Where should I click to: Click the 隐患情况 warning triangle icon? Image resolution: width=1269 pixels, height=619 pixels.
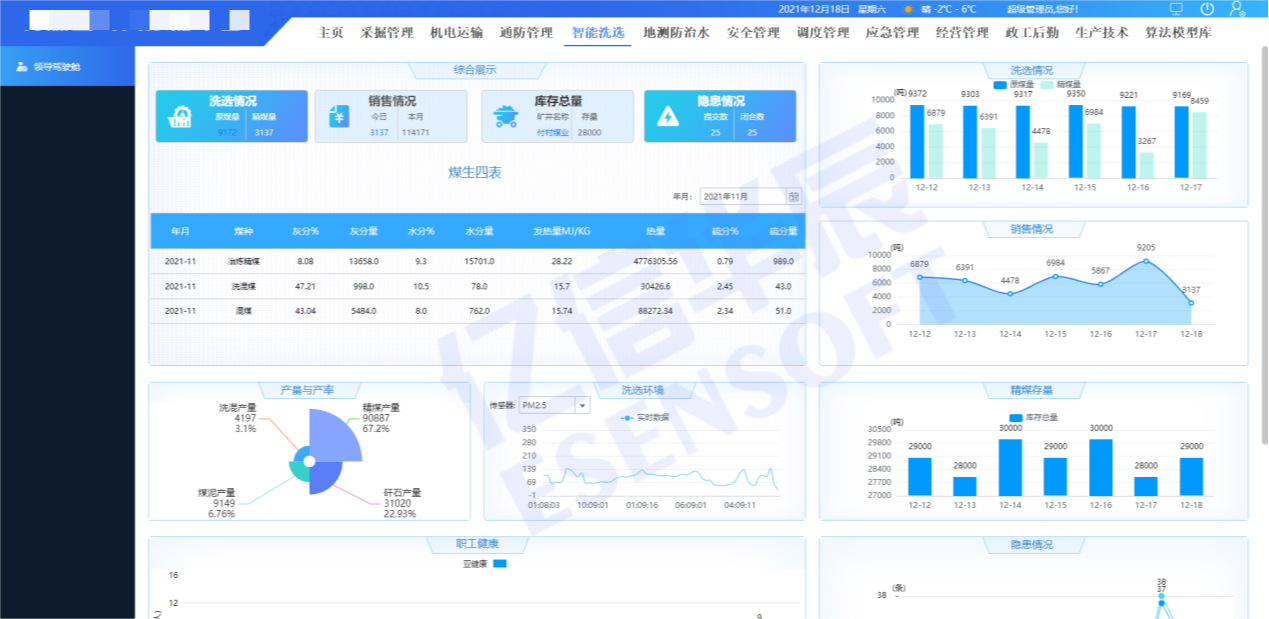click(x=667, y=116)
